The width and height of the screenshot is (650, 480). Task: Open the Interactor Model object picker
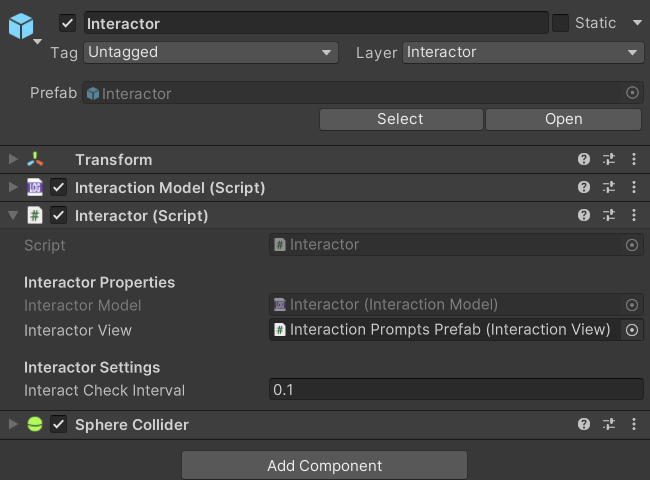tap(632, 305)
